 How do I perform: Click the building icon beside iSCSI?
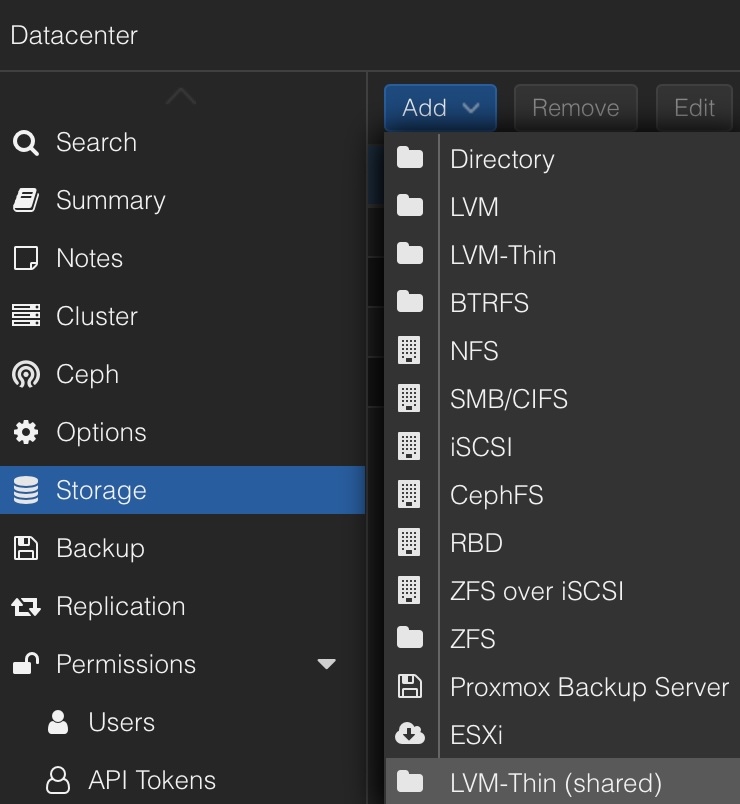coord(409,446)
